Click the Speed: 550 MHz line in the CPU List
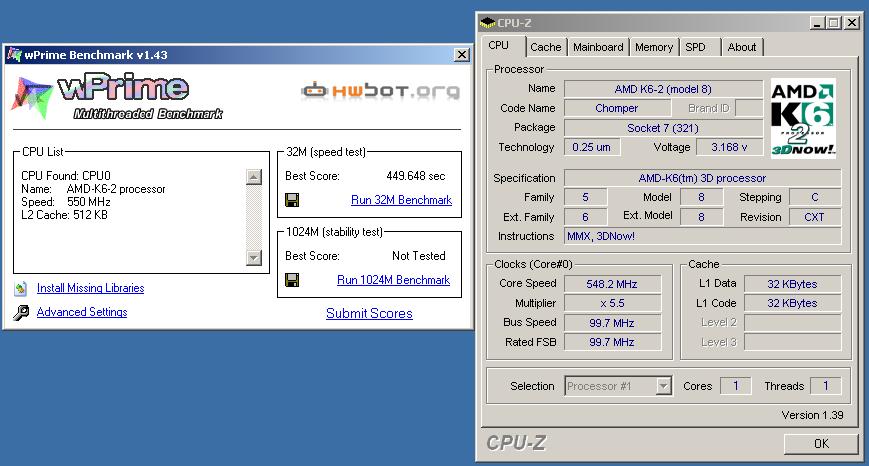The width and height of the screenshot is (869, 466). click(66, 202)
